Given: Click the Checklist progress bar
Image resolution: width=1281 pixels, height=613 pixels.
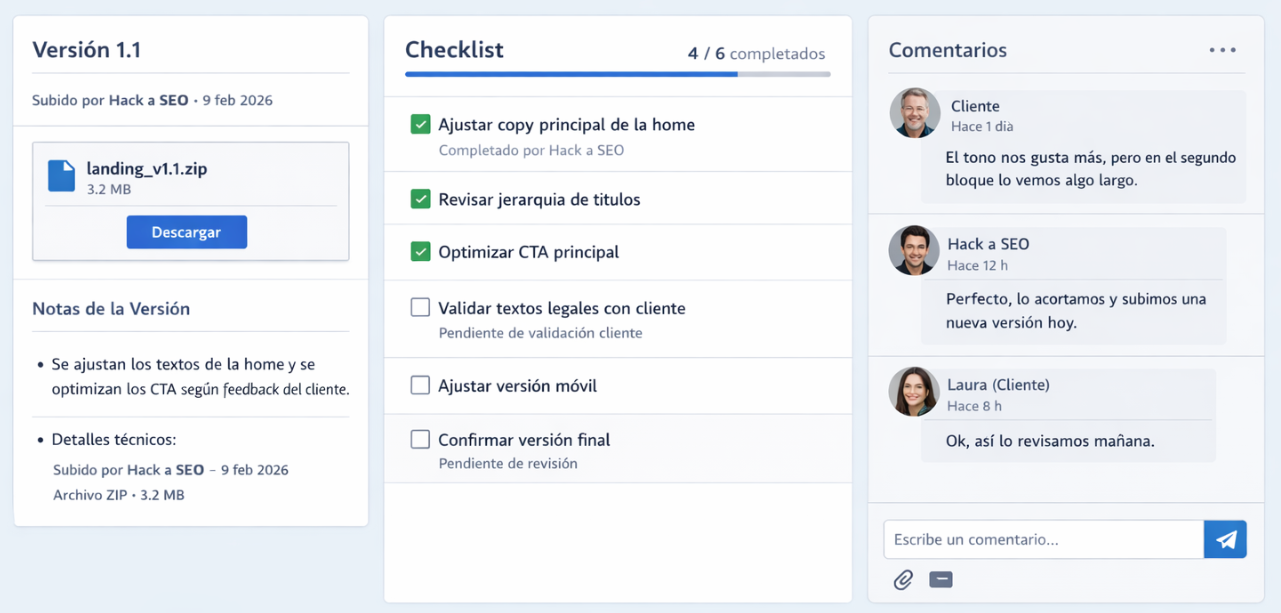Looking at the screenshot, I should (x=615, y=74).
